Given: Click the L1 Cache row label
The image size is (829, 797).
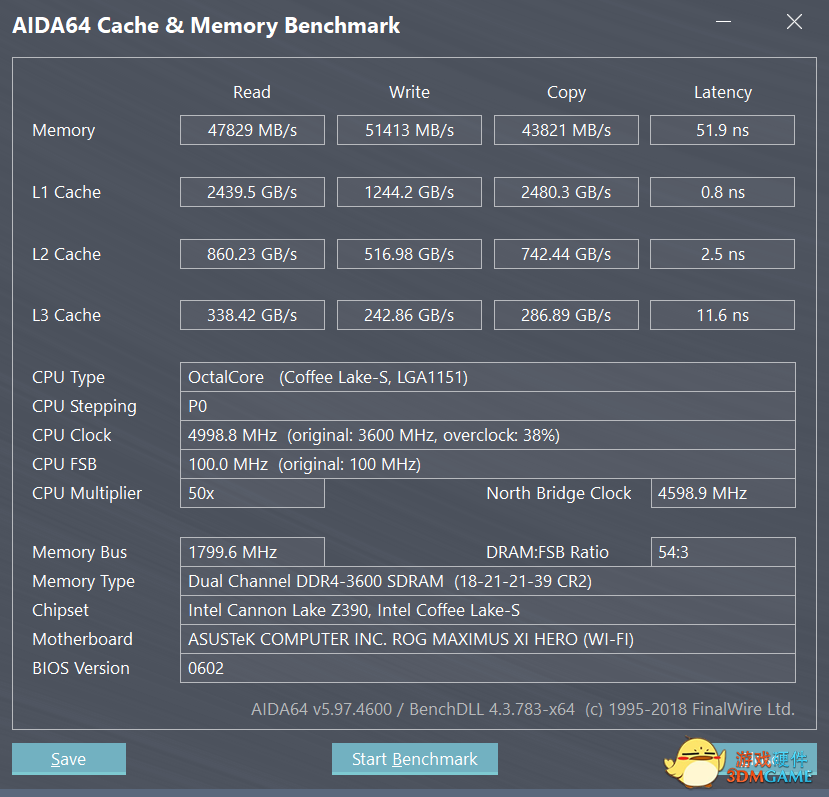Looking at the screenshot, I should pyautogui.click(x=66, y=192).
